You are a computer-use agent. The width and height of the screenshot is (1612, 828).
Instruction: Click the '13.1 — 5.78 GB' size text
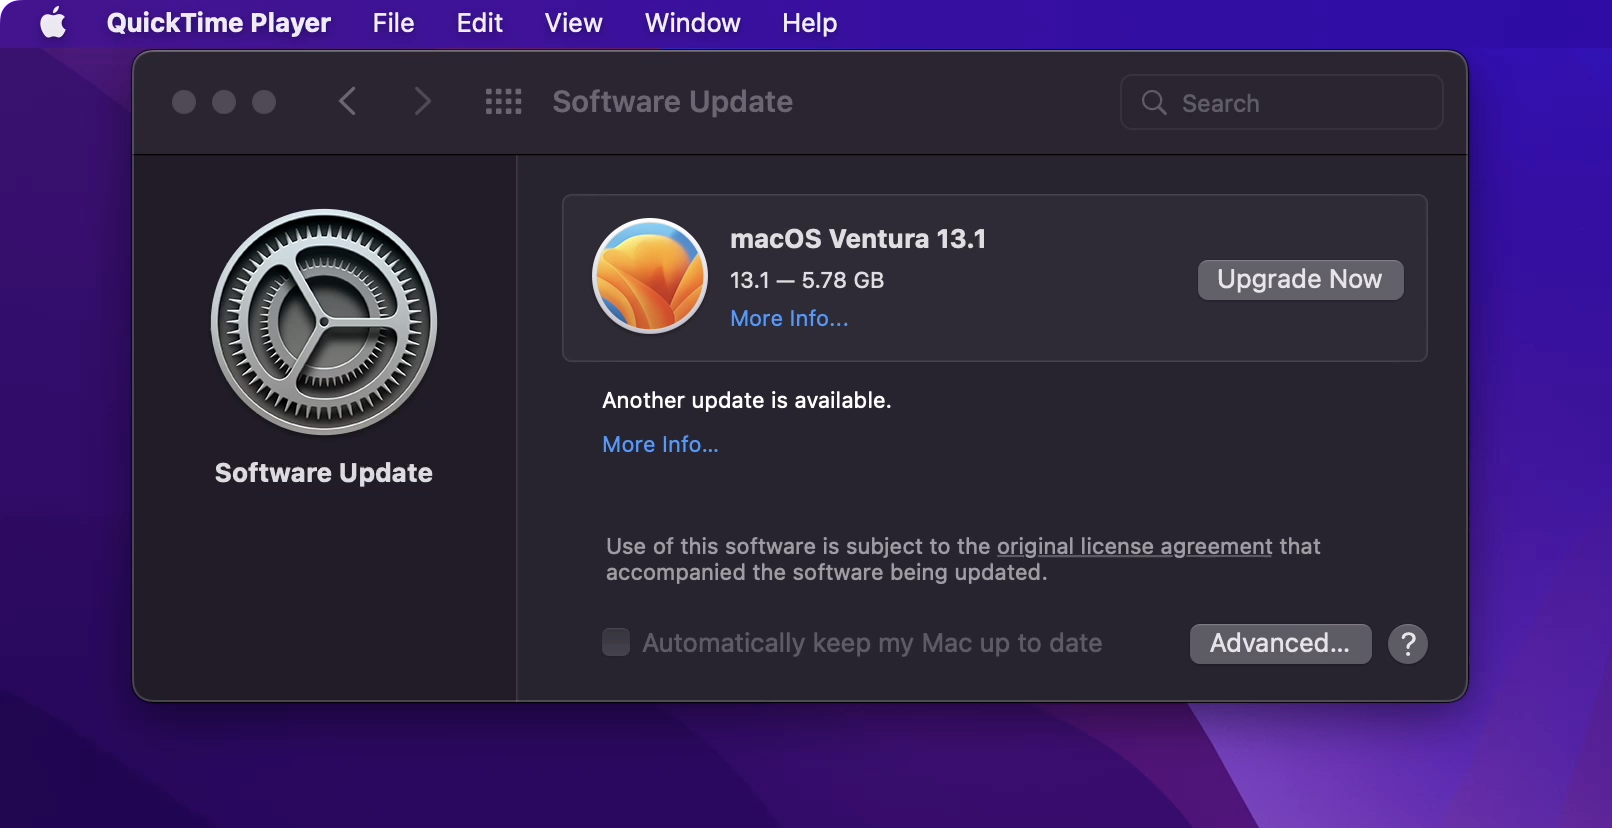pos(807,280)
